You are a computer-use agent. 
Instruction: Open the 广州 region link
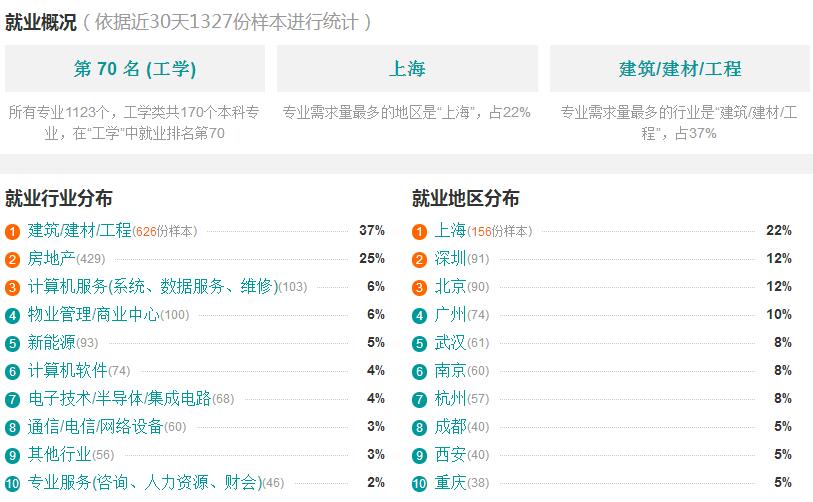pyautogui.click(x=450, y=315)
